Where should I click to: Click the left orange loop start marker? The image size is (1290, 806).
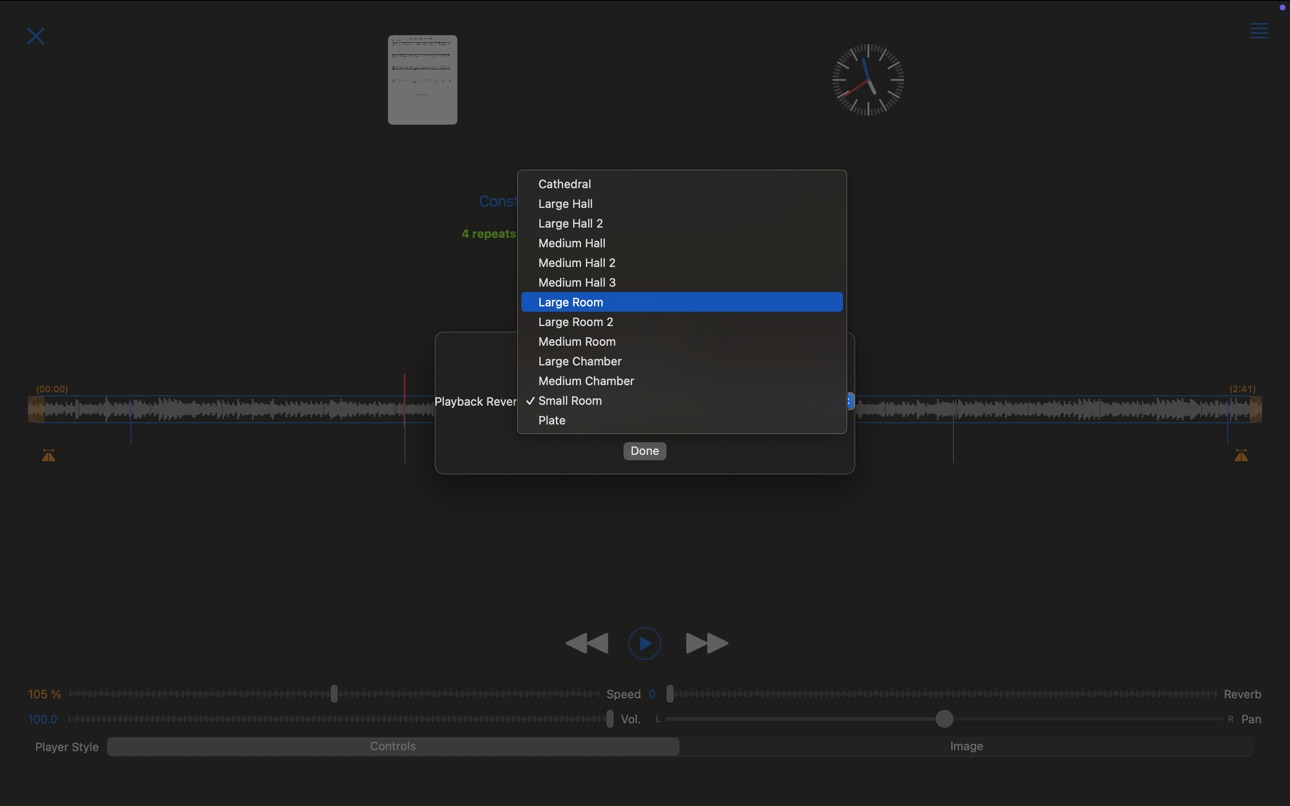[x=48, y=456]
